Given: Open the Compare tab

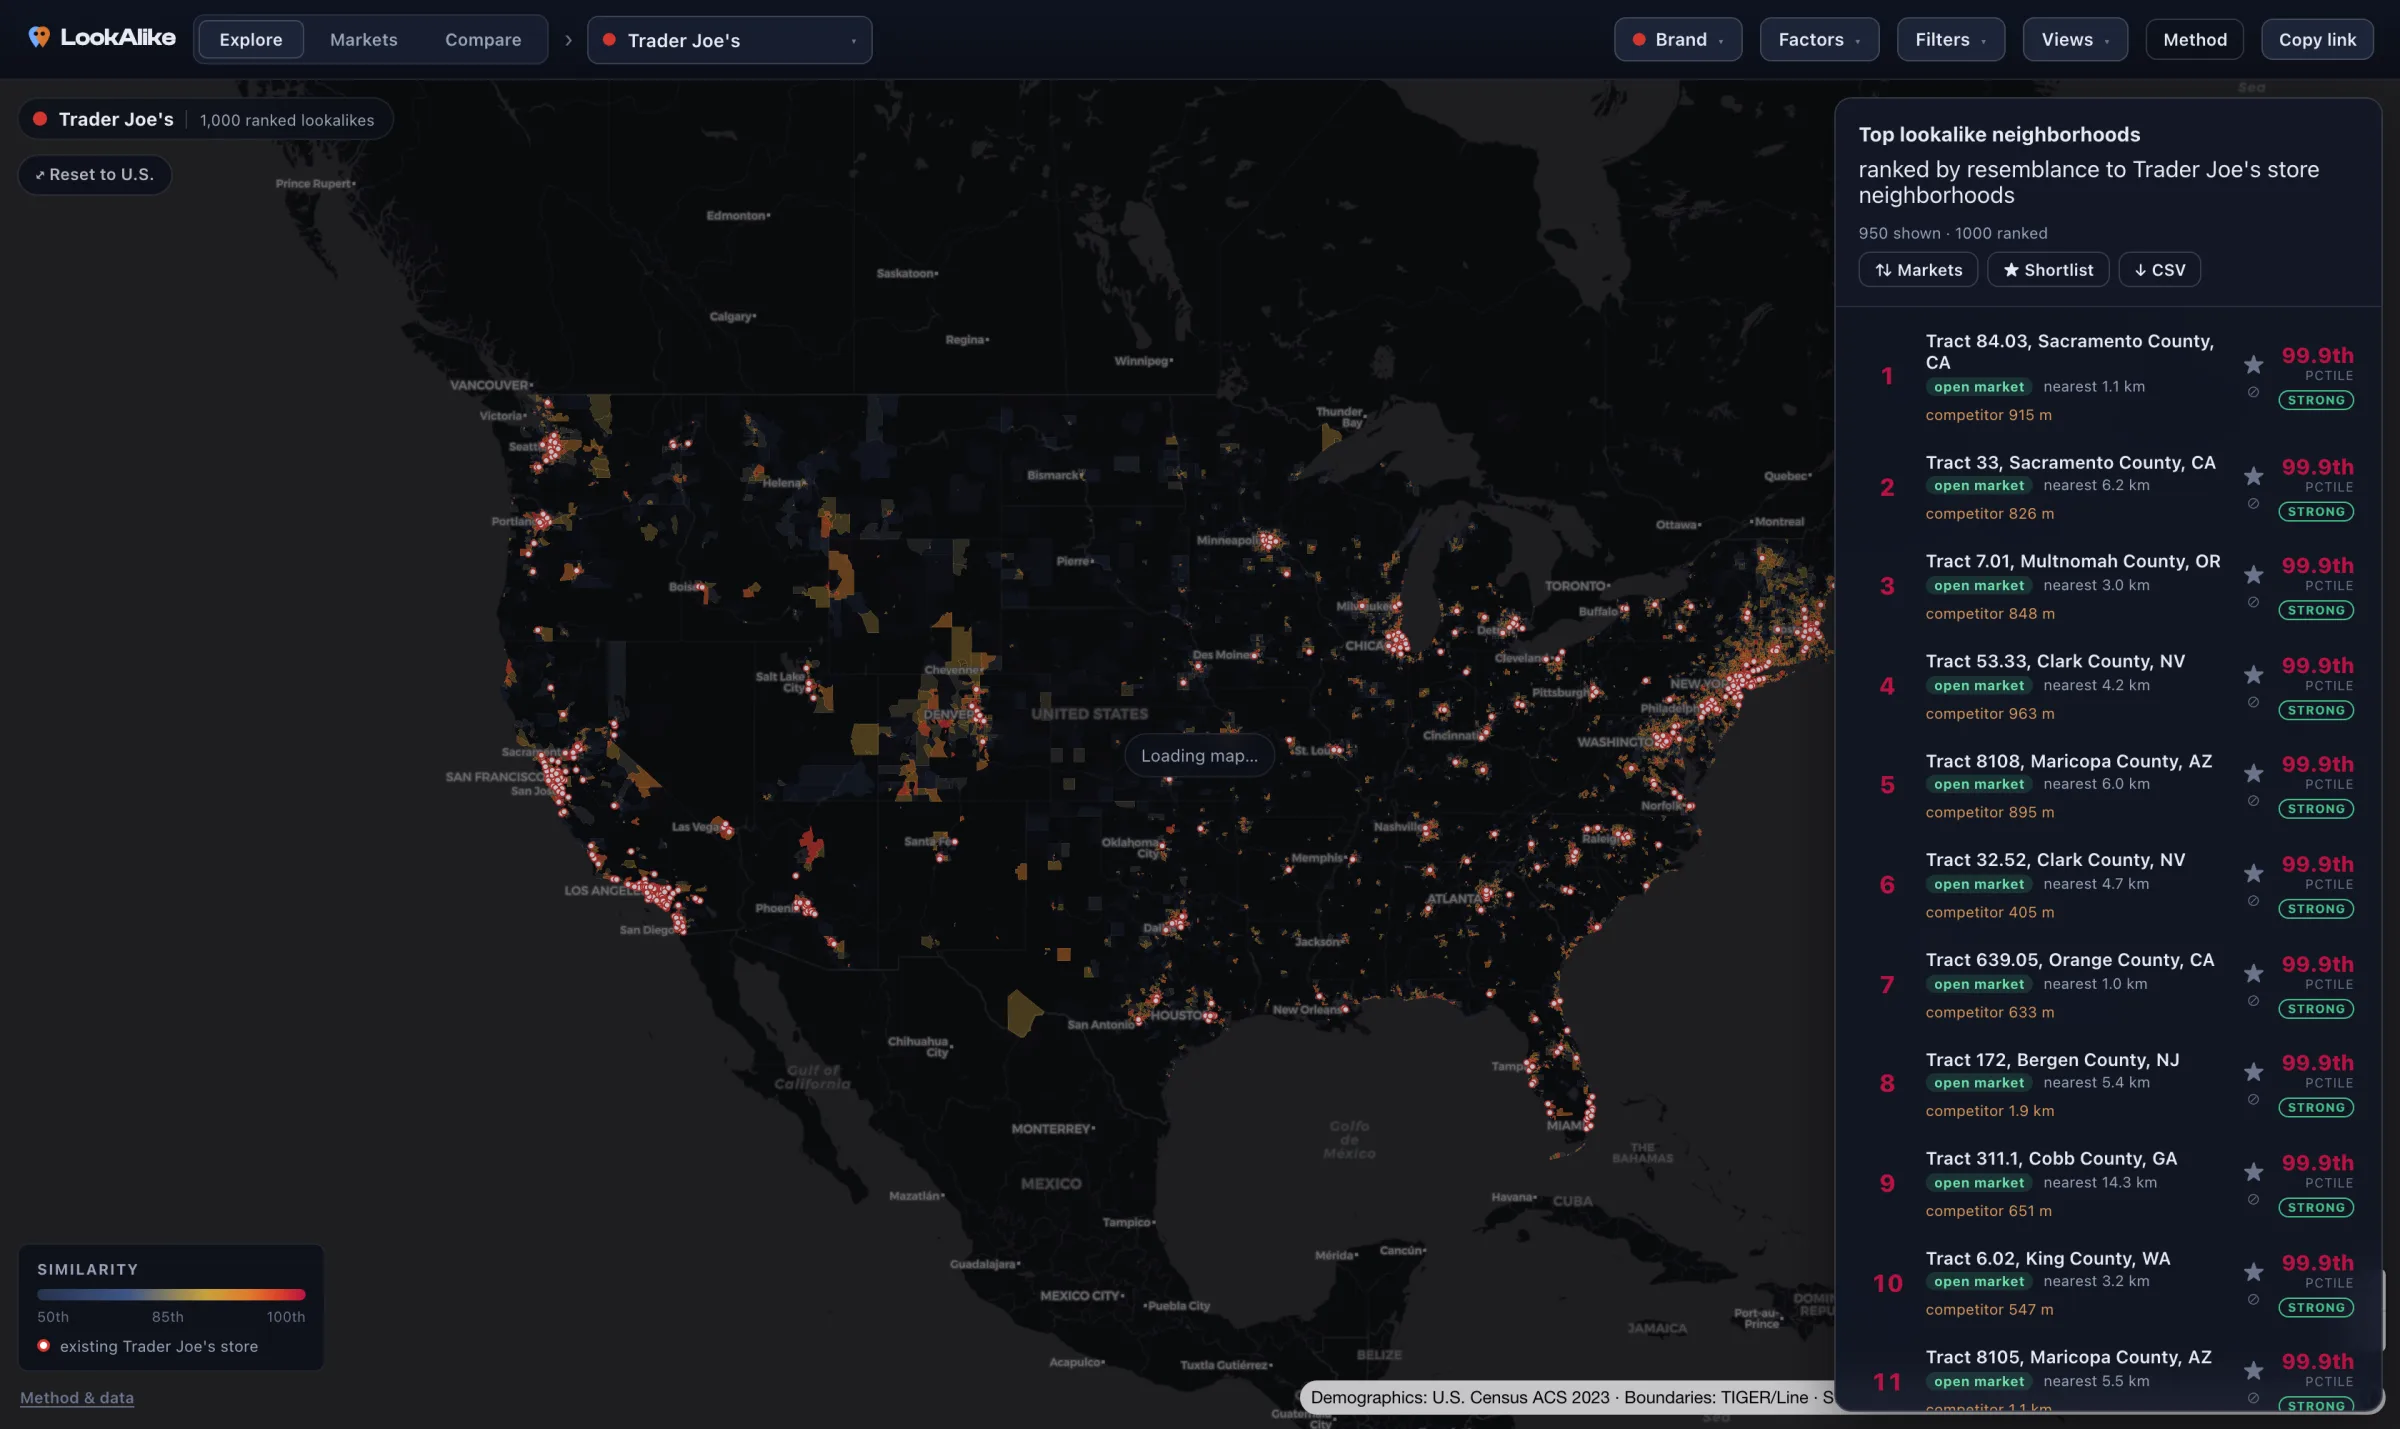Looking at the screenshot, I should 483,40.
